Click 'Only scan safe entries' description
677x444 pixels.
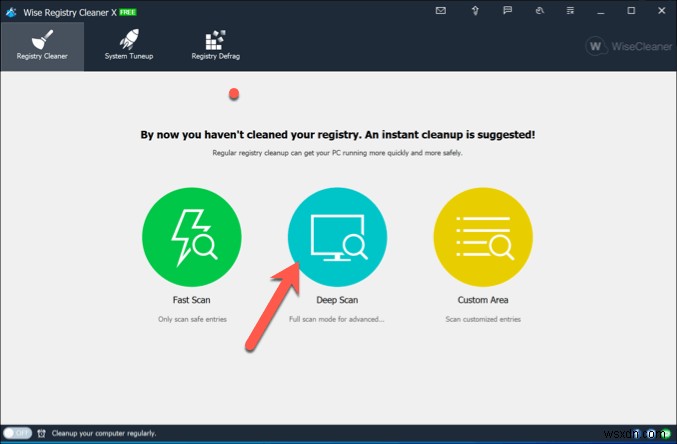pyautogui.click(x=192, y=319)
